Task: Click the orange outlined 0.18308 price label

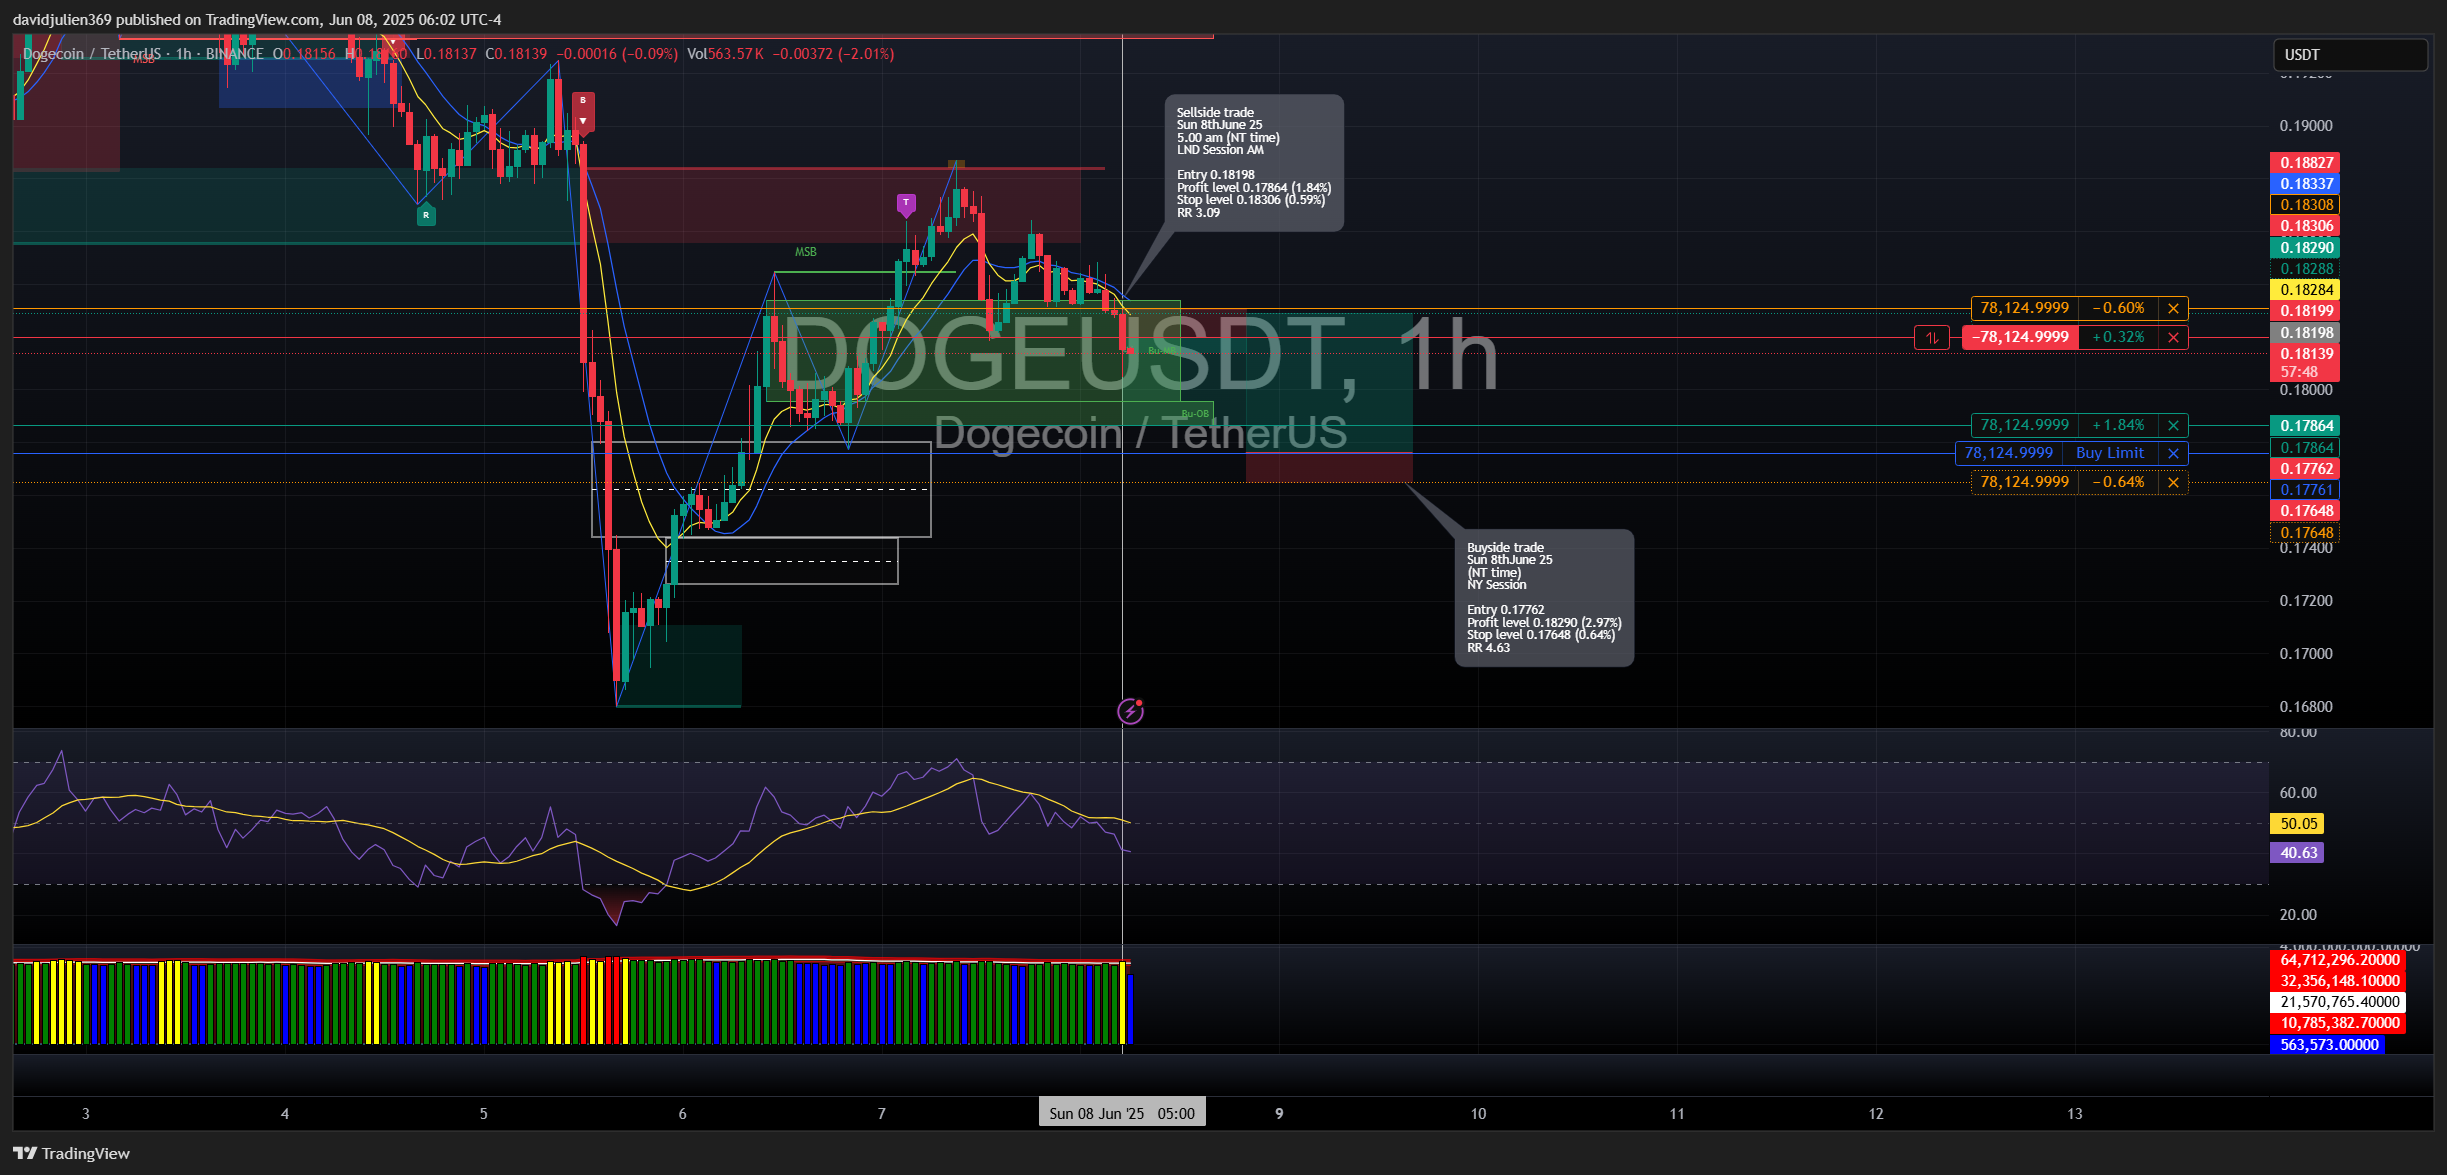Action: click(2305, 205)
